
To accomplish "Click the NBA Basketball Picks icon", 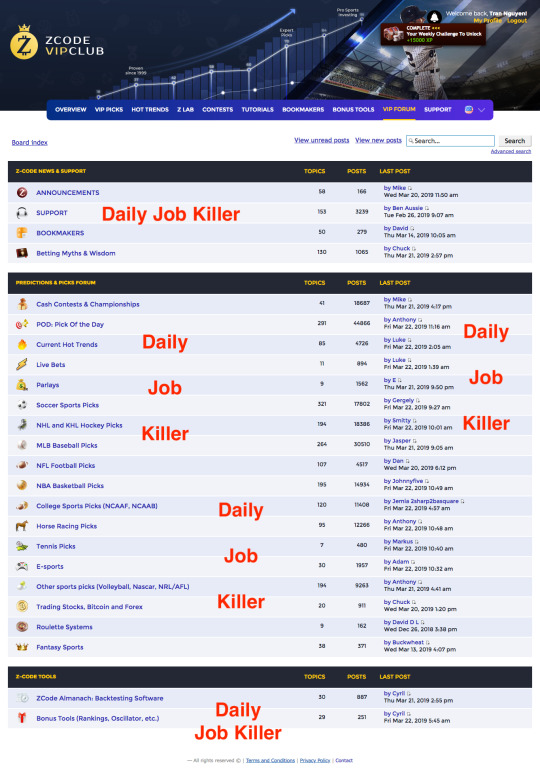I will coord(22,486).
